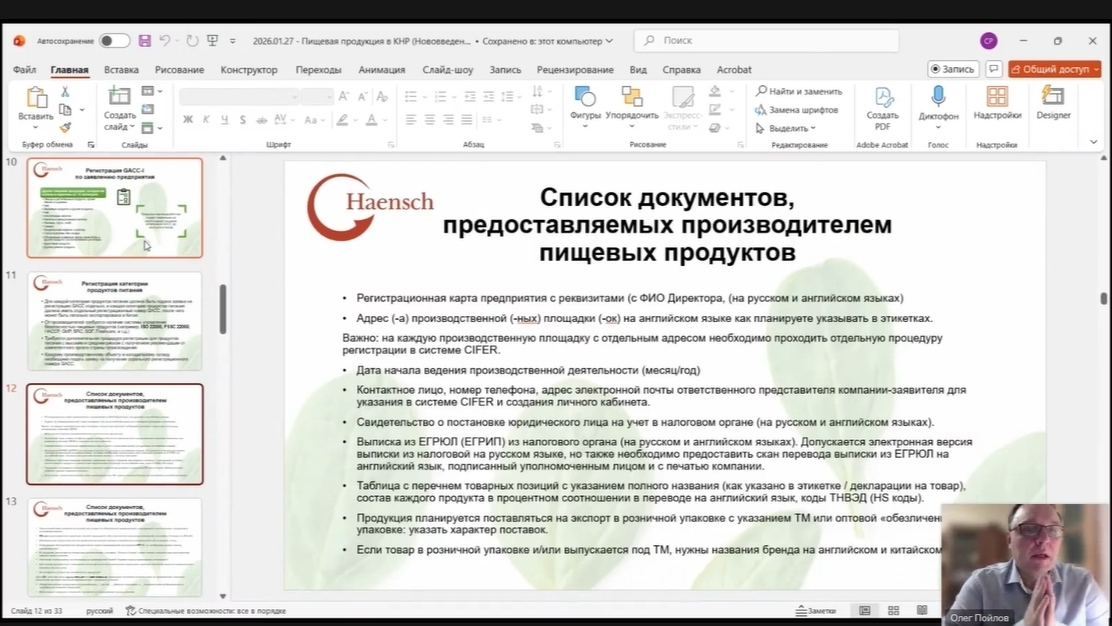Switch to slide sorter view icon

tap(893, 610)
